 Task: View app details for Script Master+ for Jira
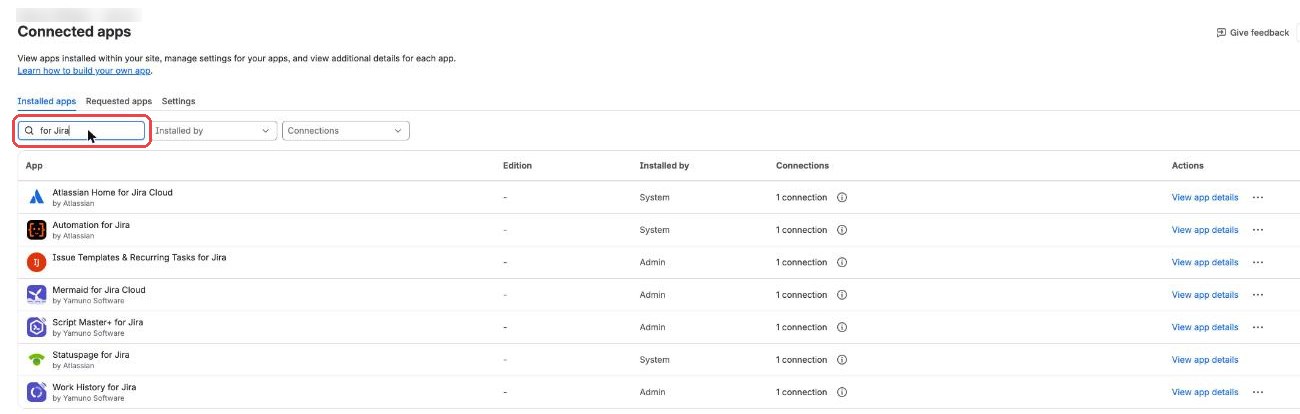[x=1205, y=327]
